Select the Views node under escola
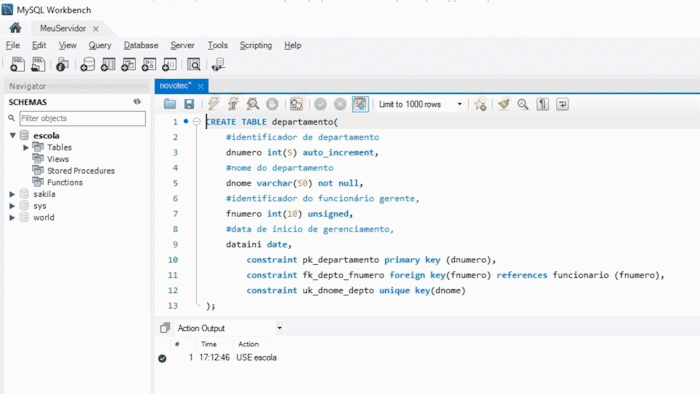The image size is (700, 394). tap(58, 159)
